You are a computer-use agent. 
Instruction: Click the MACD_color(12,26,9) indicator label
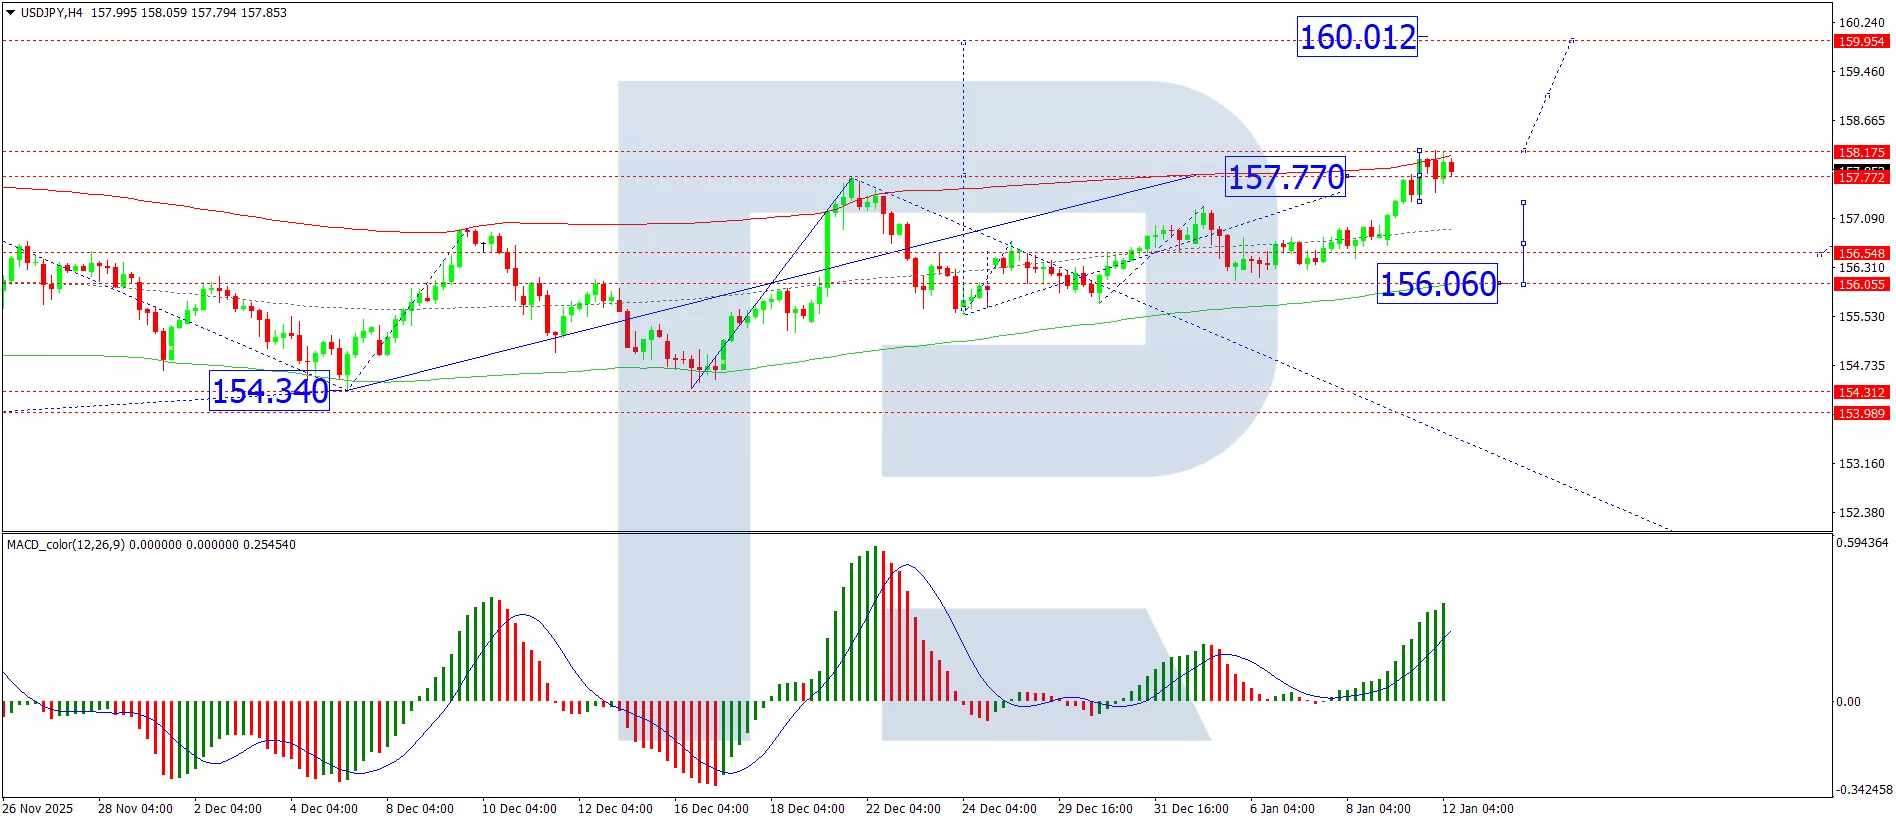tap(66, 545)
